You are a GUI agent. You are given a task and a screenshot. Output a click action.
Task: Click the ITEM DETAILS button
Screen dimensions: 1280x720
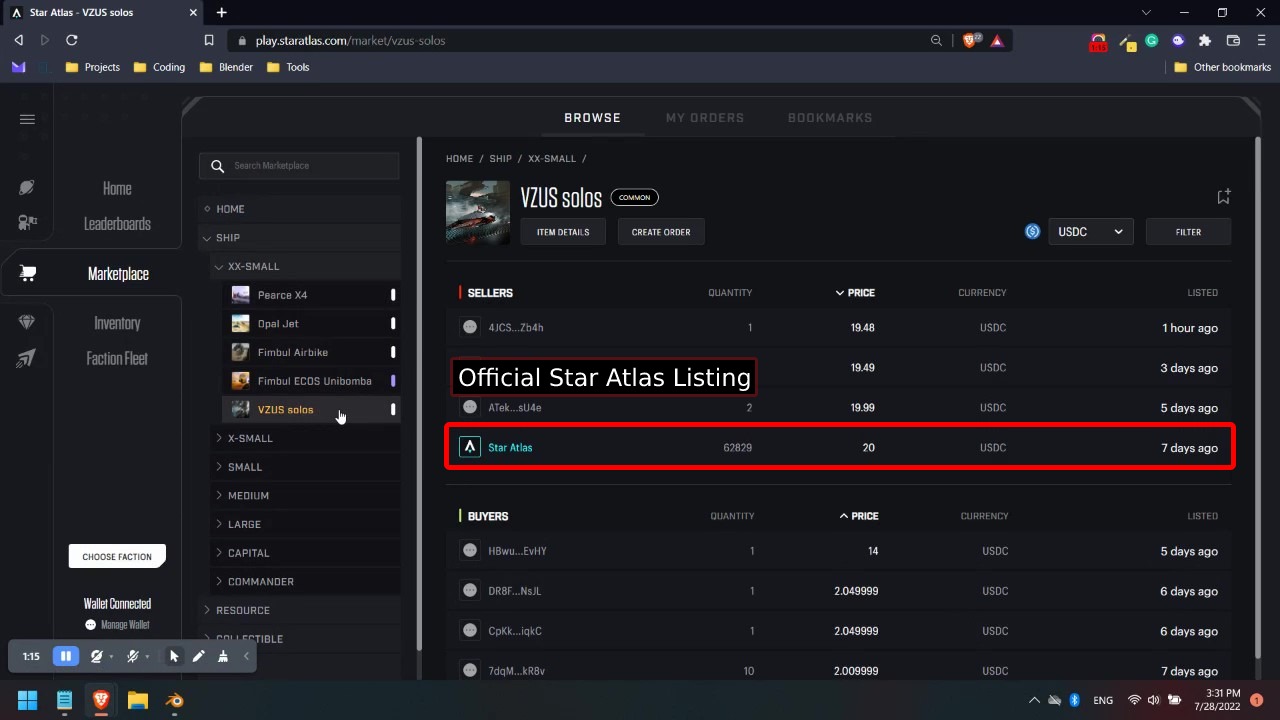563,232
